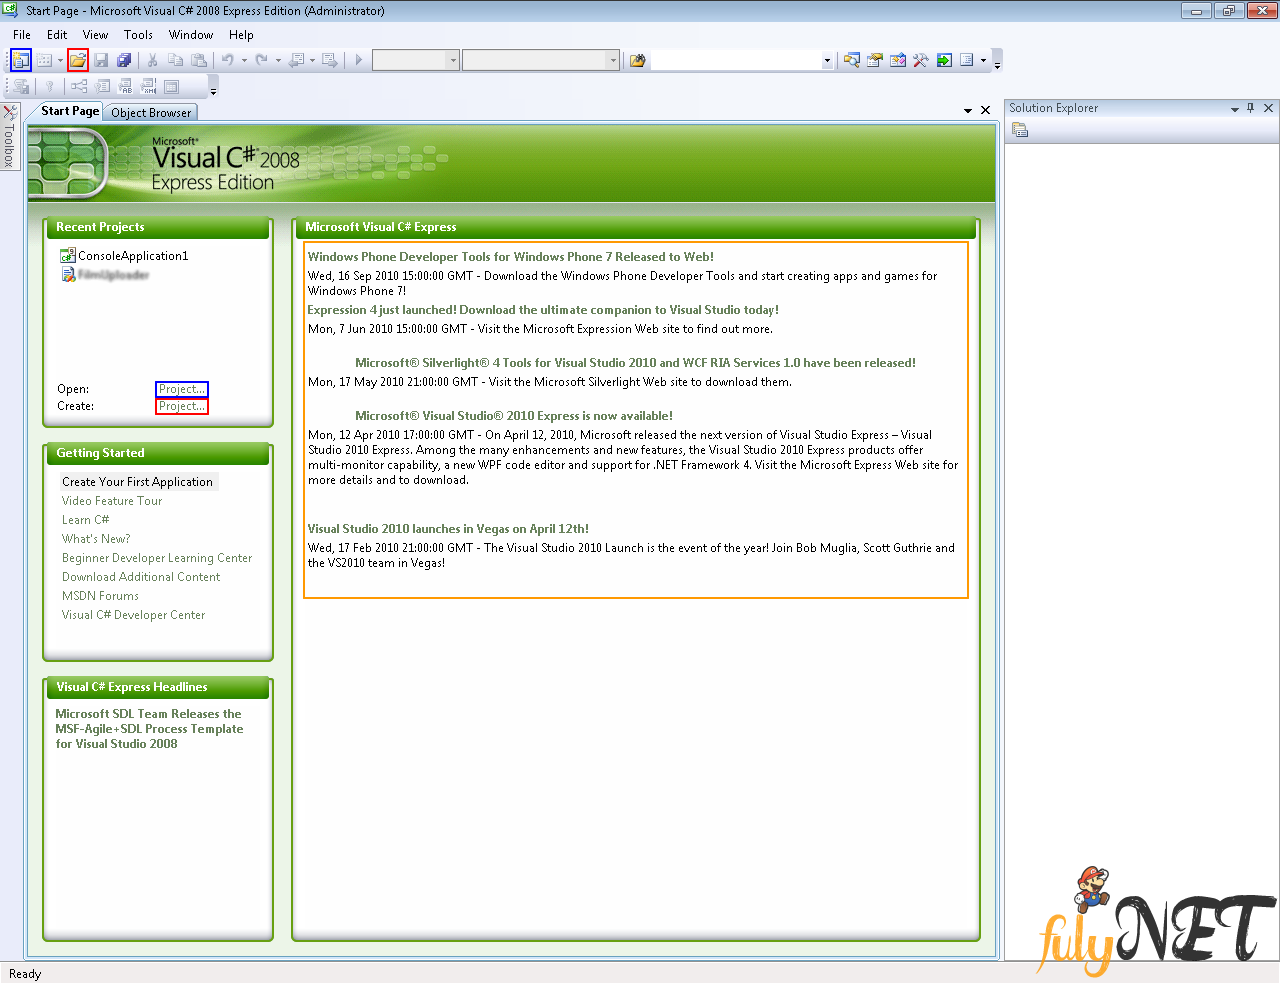Open the Tools menu

[139, 34]
